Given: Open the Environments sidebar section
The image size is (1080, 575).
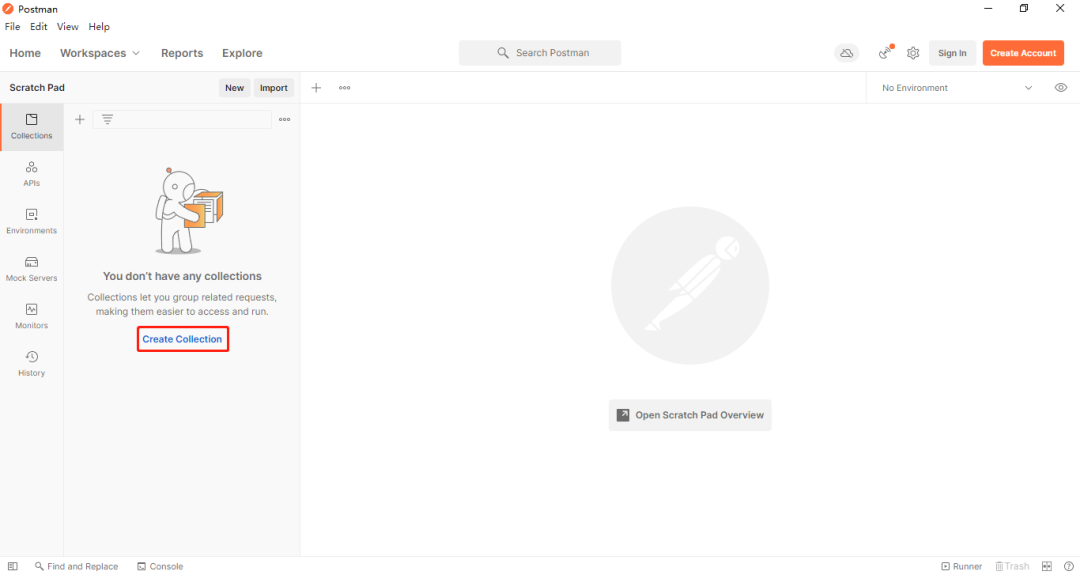Looking at the screenshot, I should click(32, 222).
